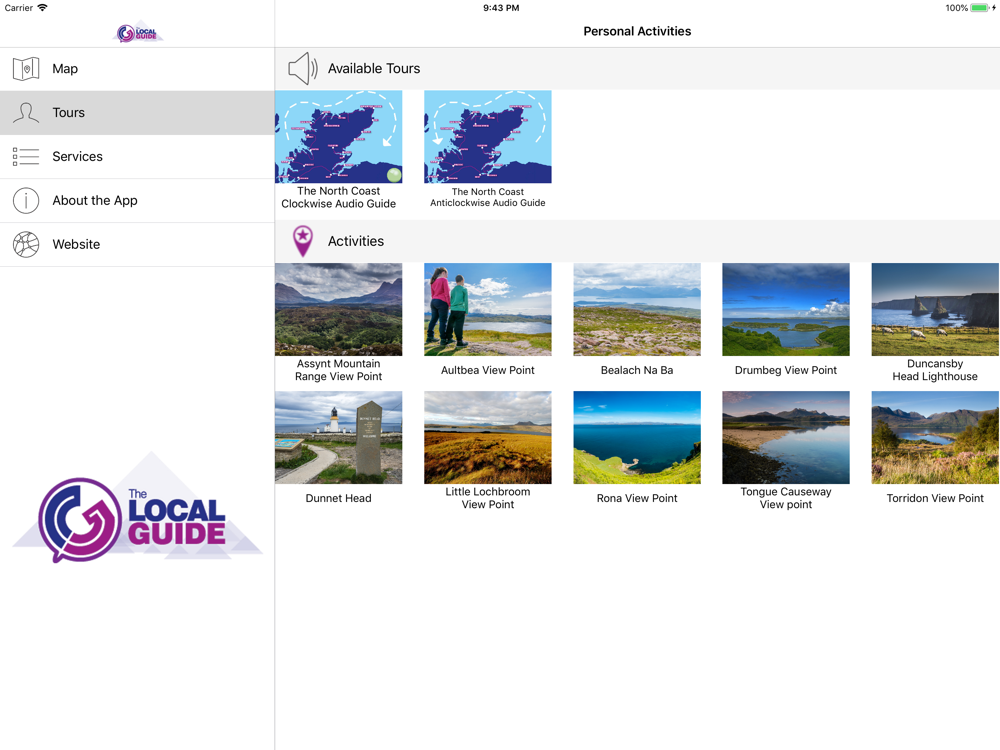Click the pink star pin Activities icon
The image size is (1000, 750).
click(303, 241)
